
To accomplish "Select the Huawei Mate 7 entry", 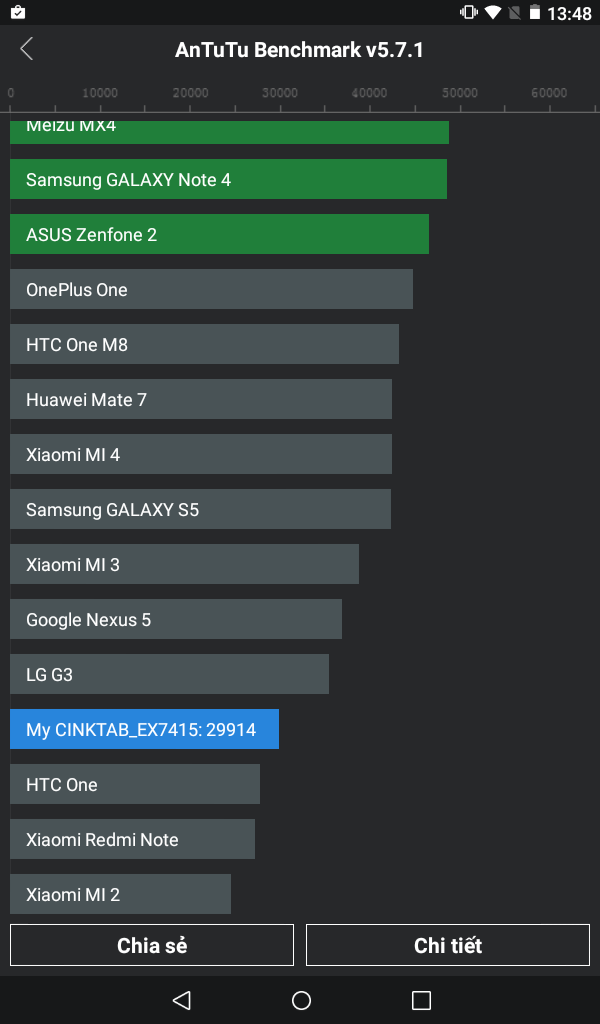I will click(201, 400).
